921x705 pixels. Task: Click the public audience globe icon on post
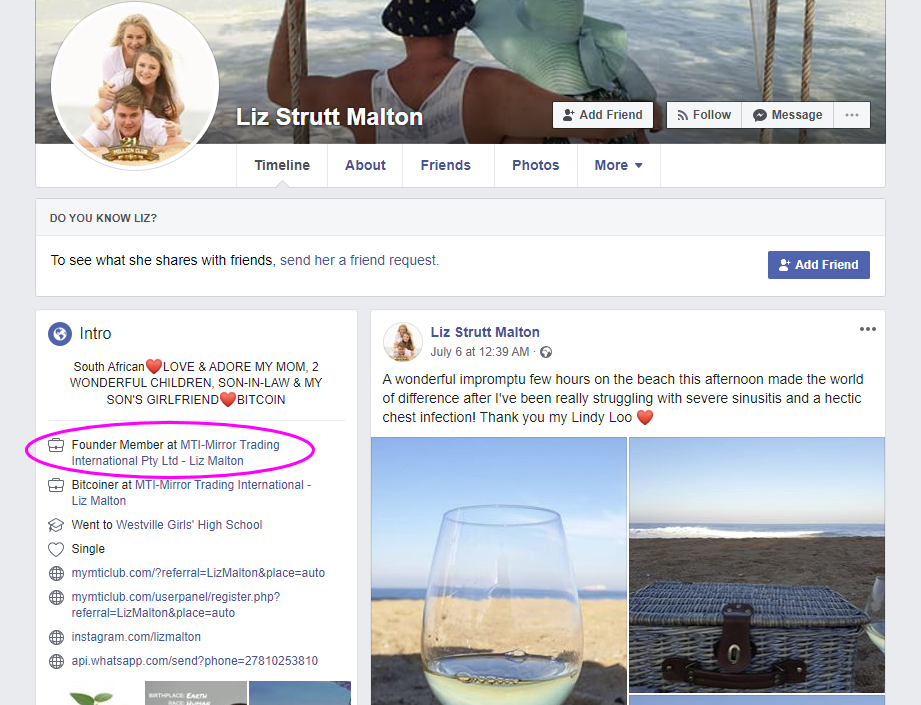[546, 352]
